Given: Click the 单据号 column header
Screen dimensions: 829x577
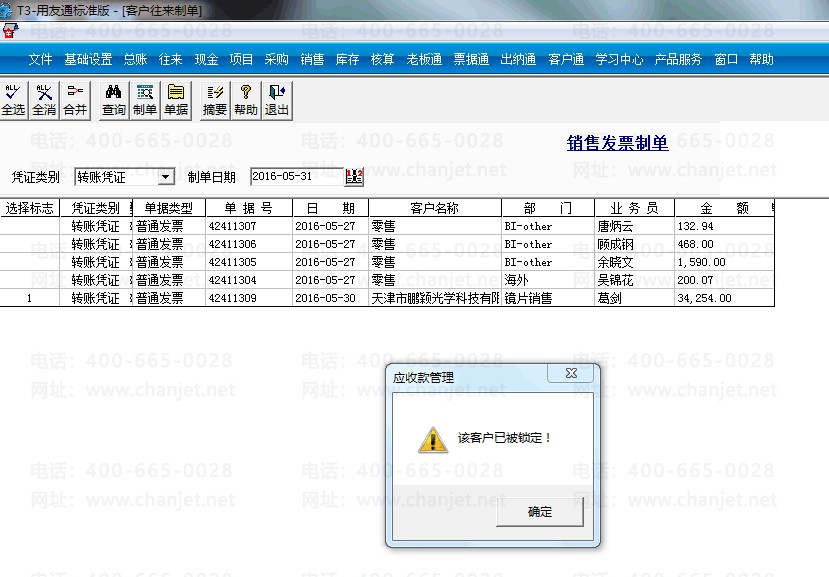Looking at the screenshot, I should (x=249, y=208).
